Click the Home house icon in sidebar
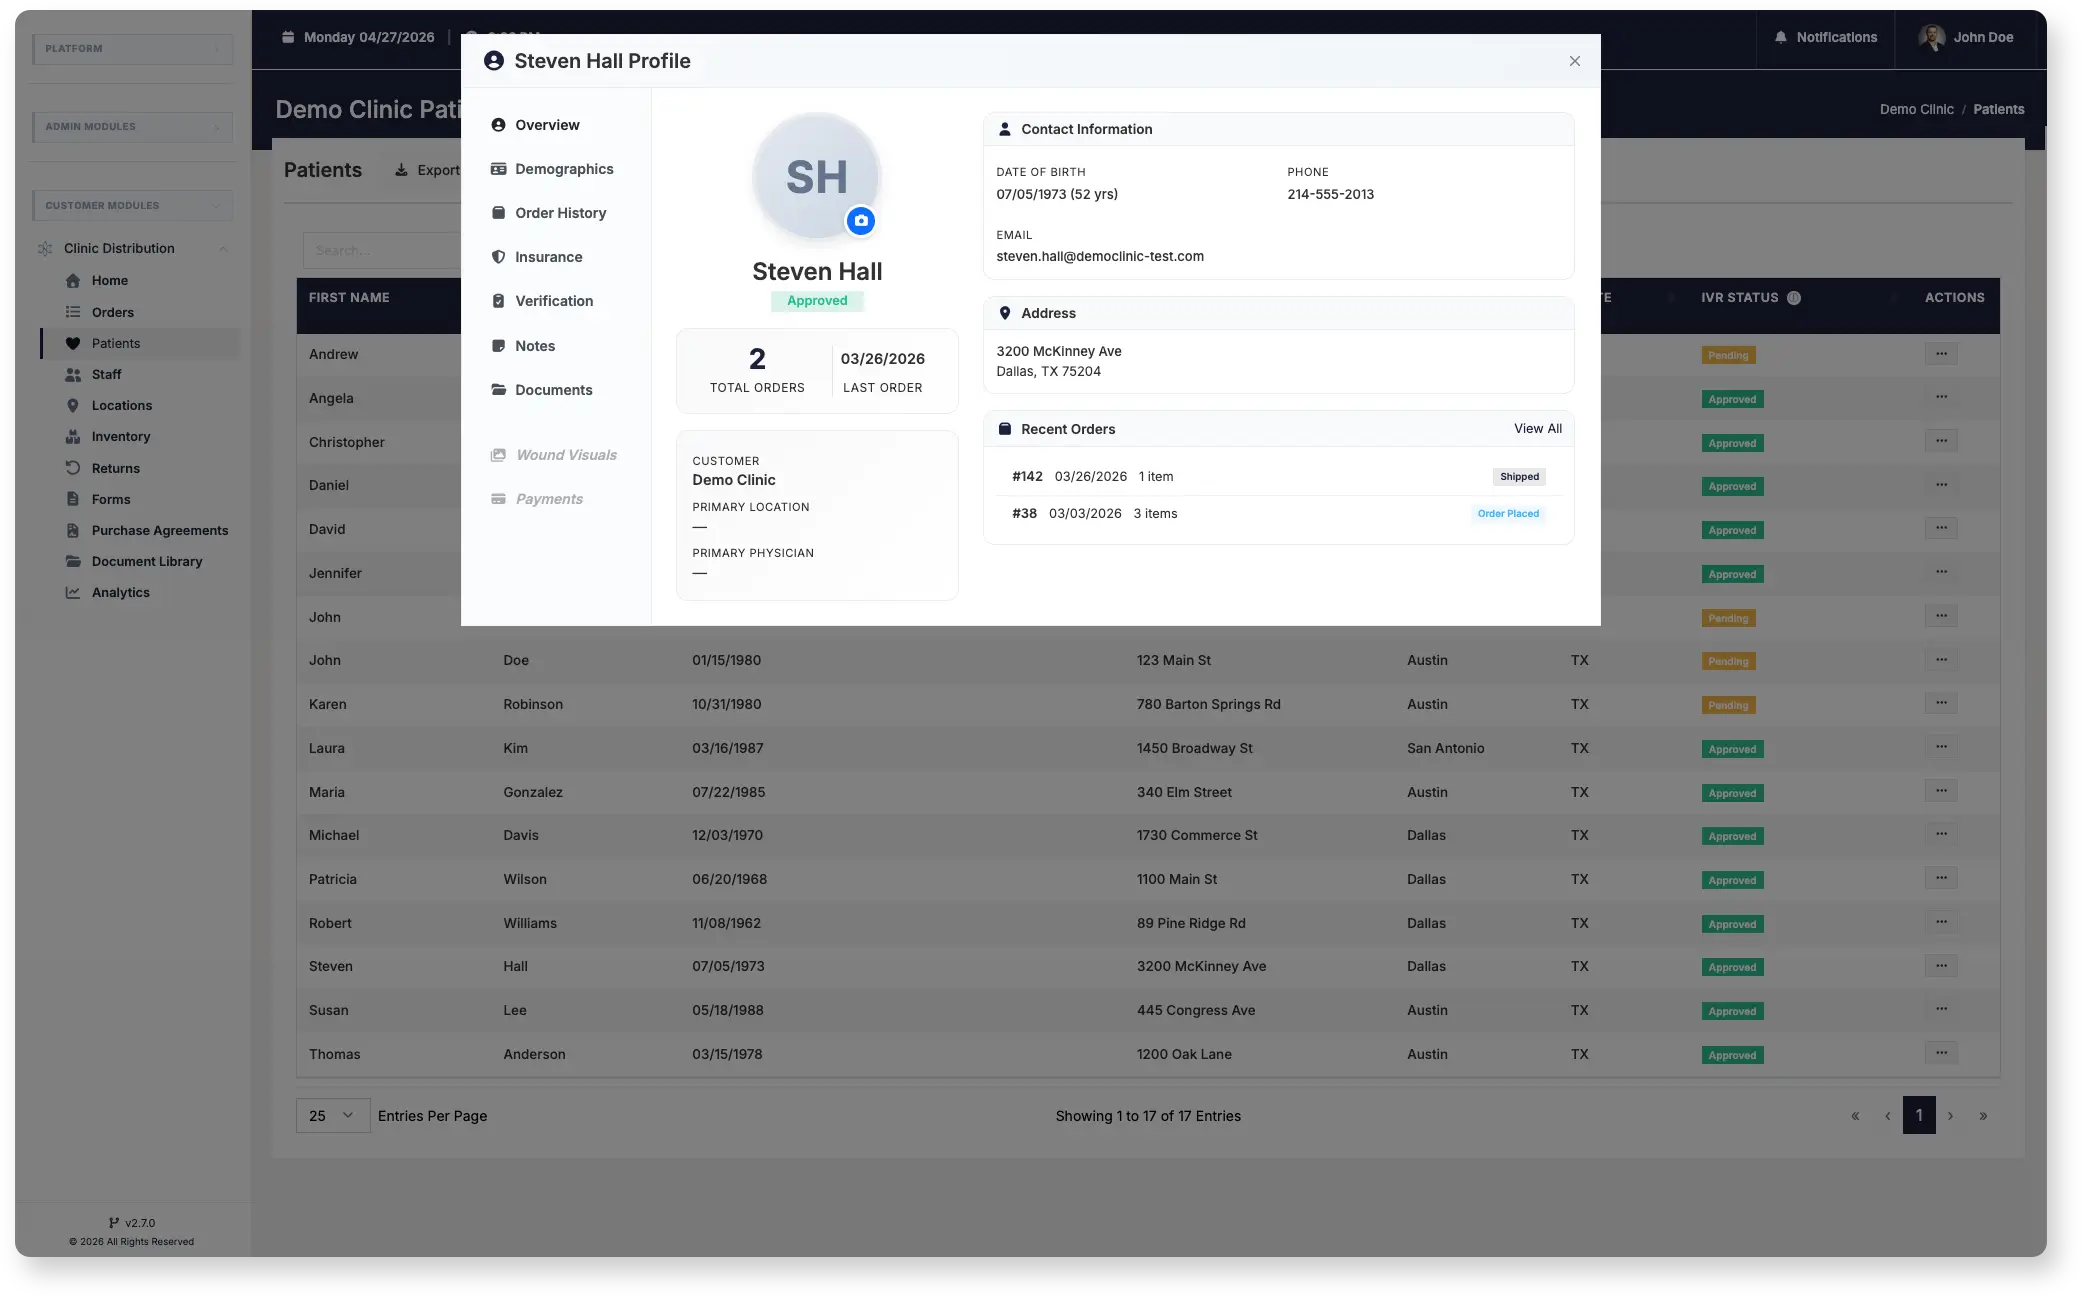This screenshot has width=2082, height=1297. tap(73, 281)
